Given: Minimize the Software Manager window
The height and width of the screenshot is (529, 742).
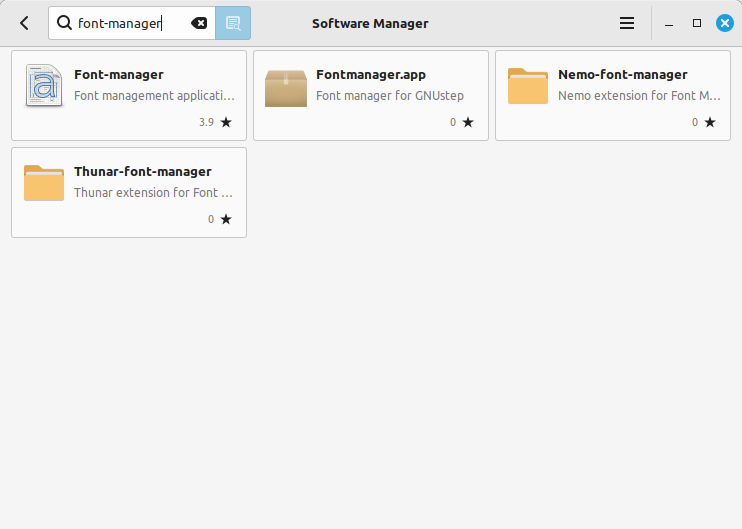Looking at the screenshot, I should (x=669, y=23).
